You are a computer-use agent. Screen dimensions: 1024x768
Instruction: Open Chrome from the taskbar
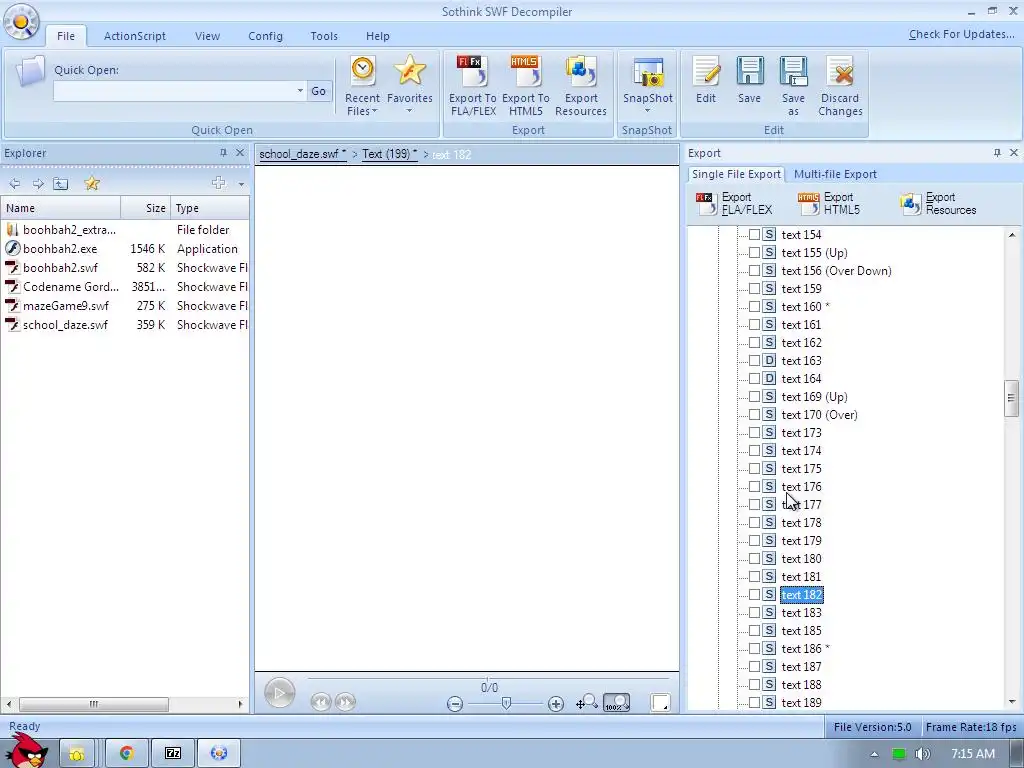click(127, 753)
